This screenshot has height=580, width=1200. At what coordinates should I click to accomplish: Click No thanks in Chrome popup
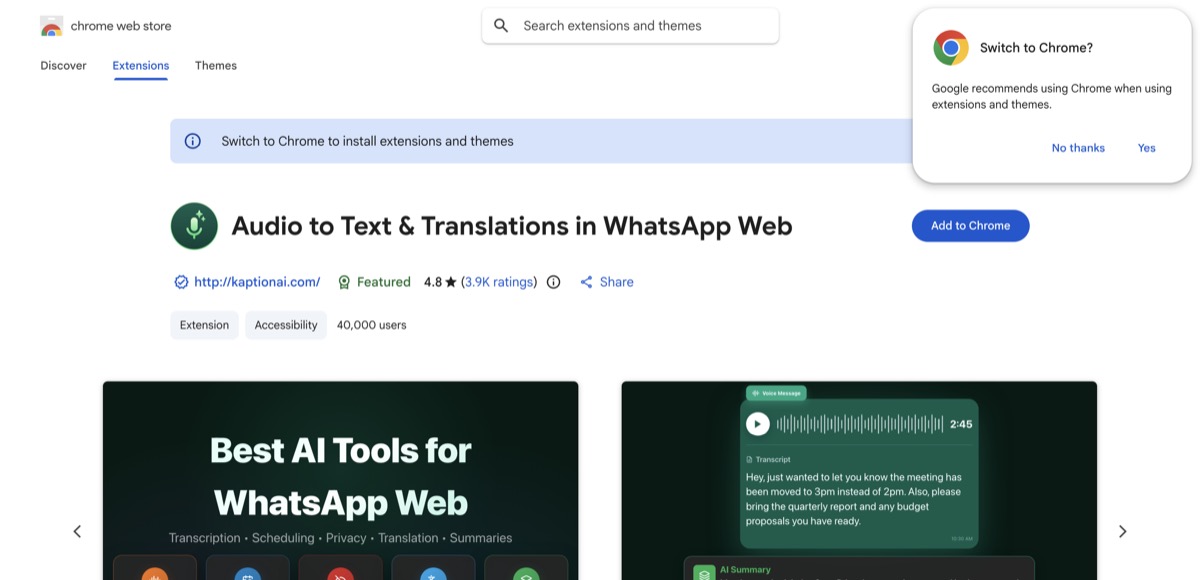coord(1078,148)
